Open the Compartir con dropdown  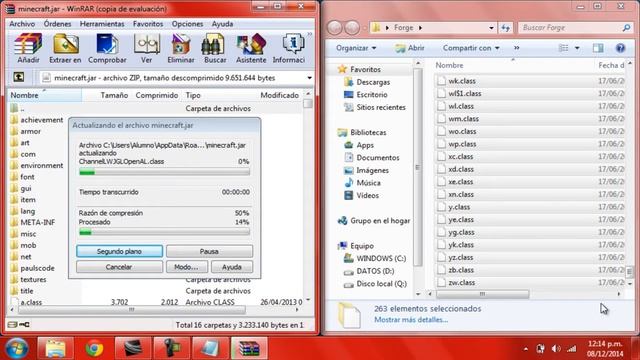pyautogui.click(x=471, y=48)
